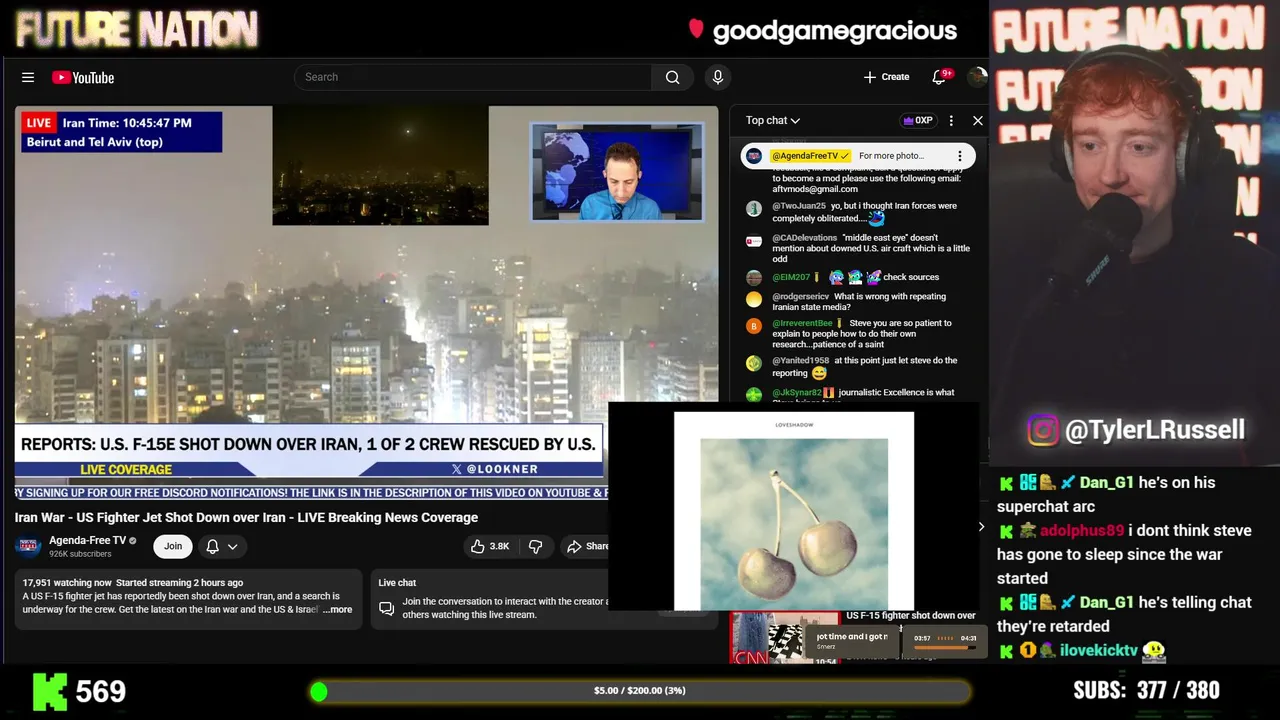
Task: Click pinned @AgendaFreeTV author chip
Action: [x=811, y=156]
